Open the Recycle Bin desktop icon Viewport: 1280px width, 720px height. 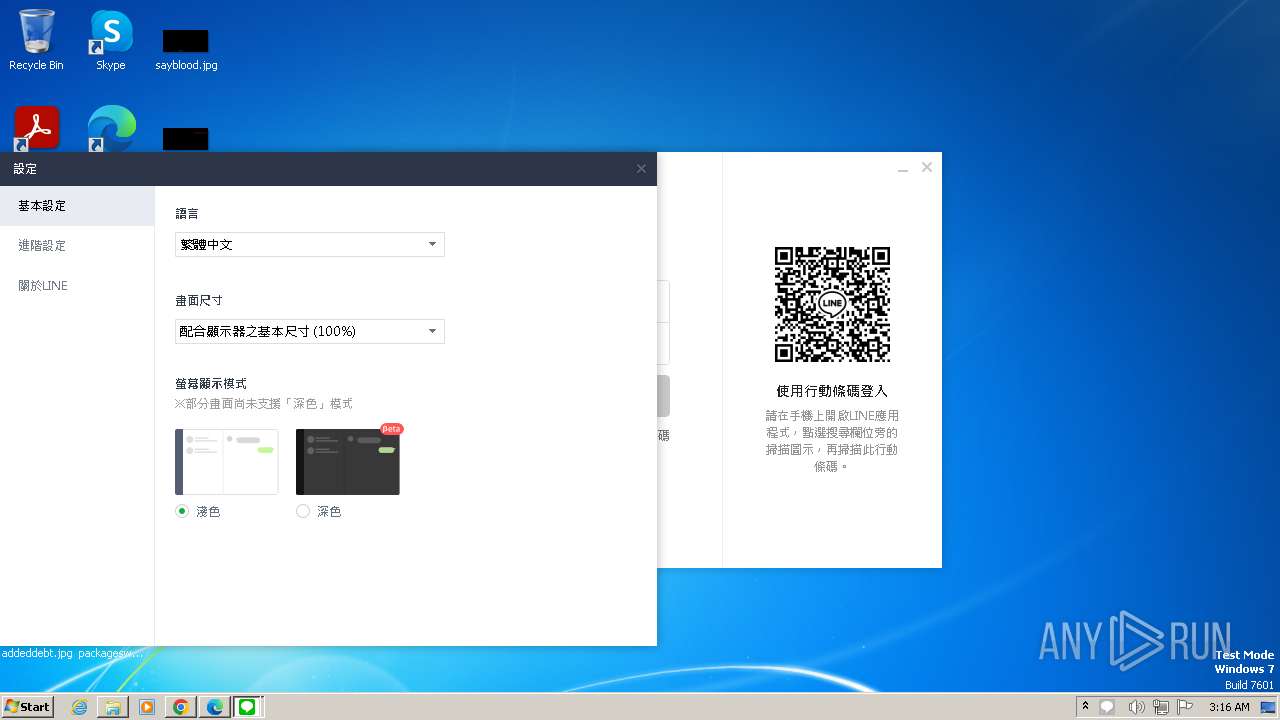(36, 40)
